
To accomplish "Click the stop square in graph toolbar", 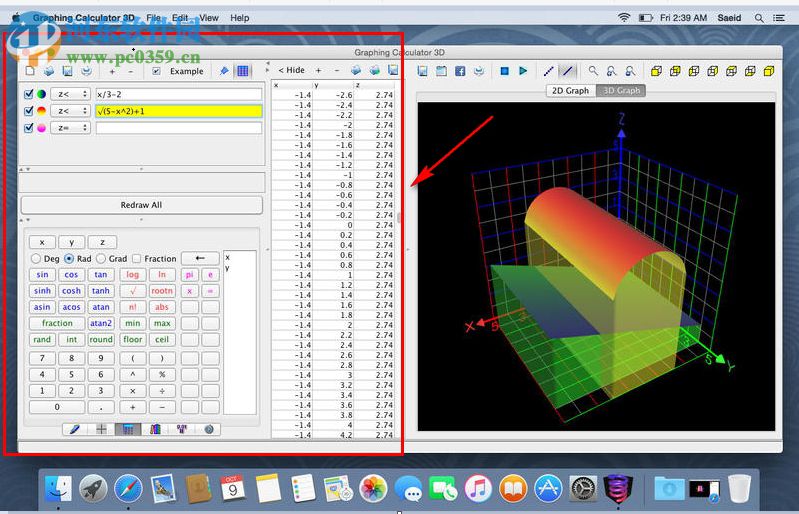I will [504, 71].
